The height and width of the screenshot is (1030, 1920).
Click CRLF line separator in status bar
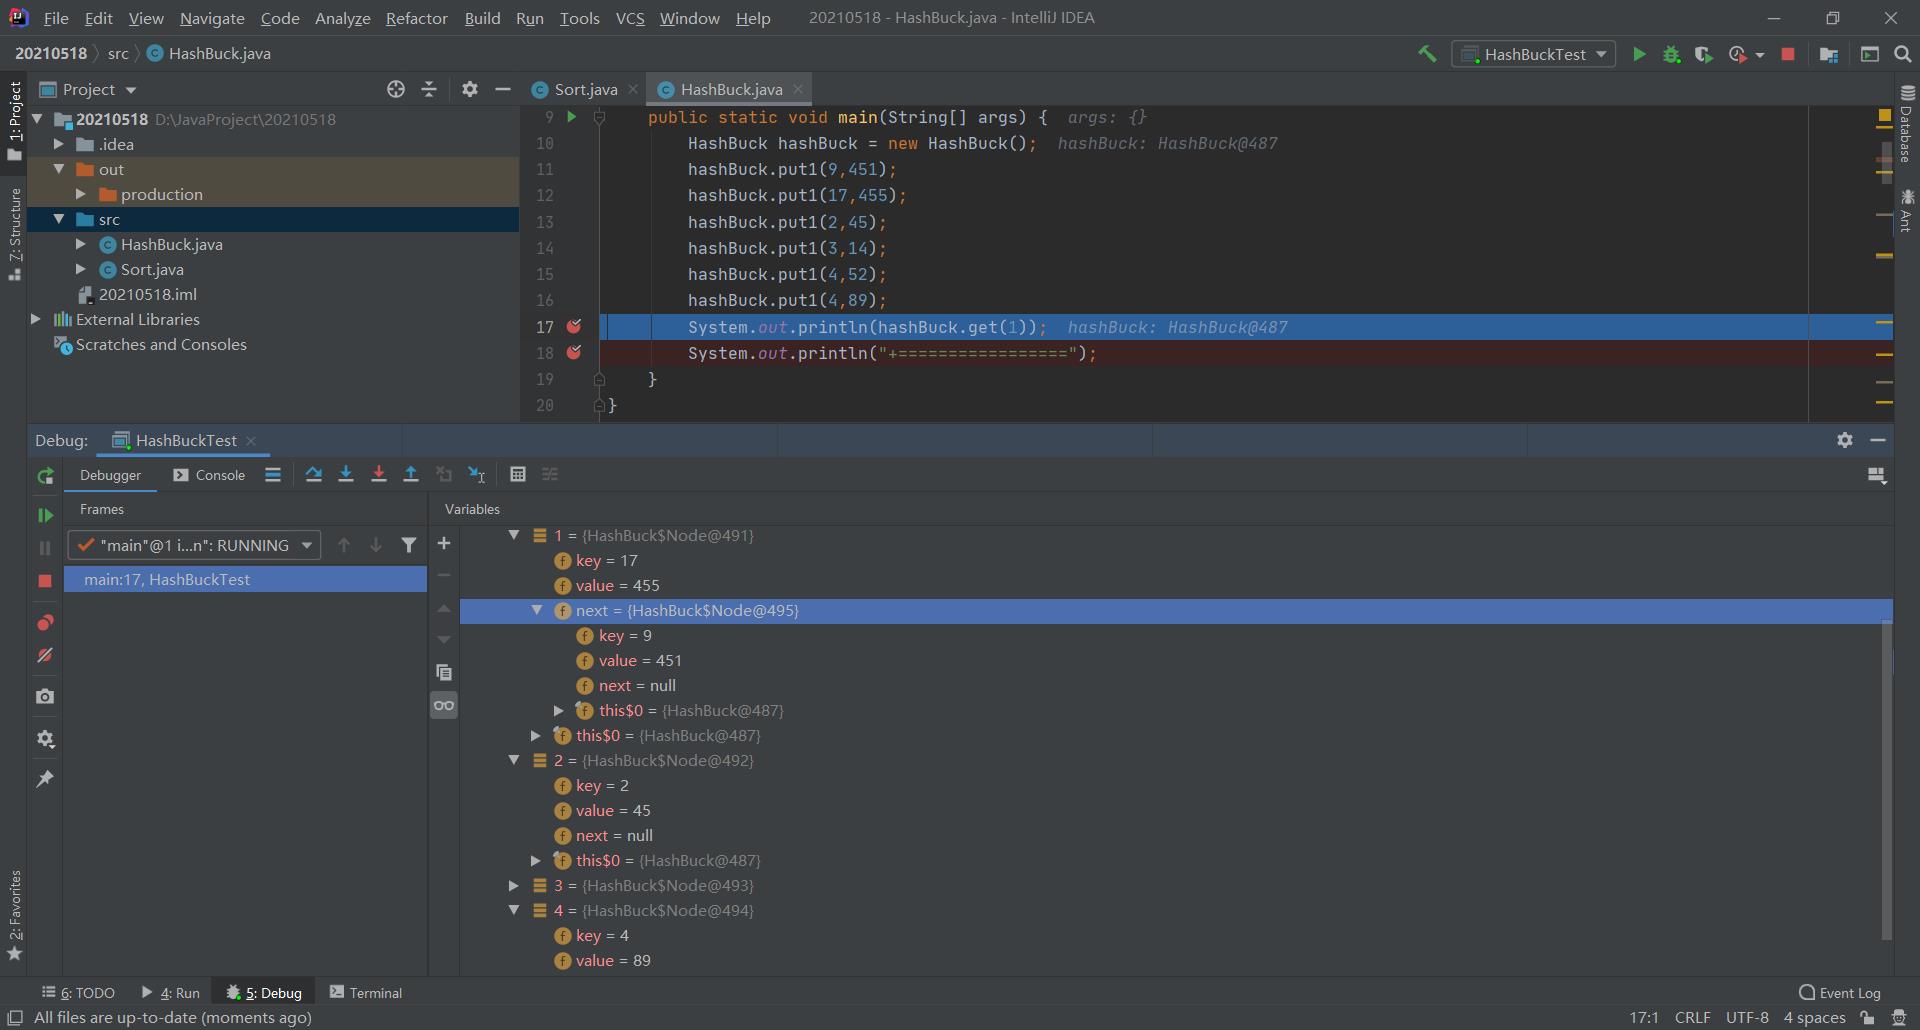tap(1692, 1017)
